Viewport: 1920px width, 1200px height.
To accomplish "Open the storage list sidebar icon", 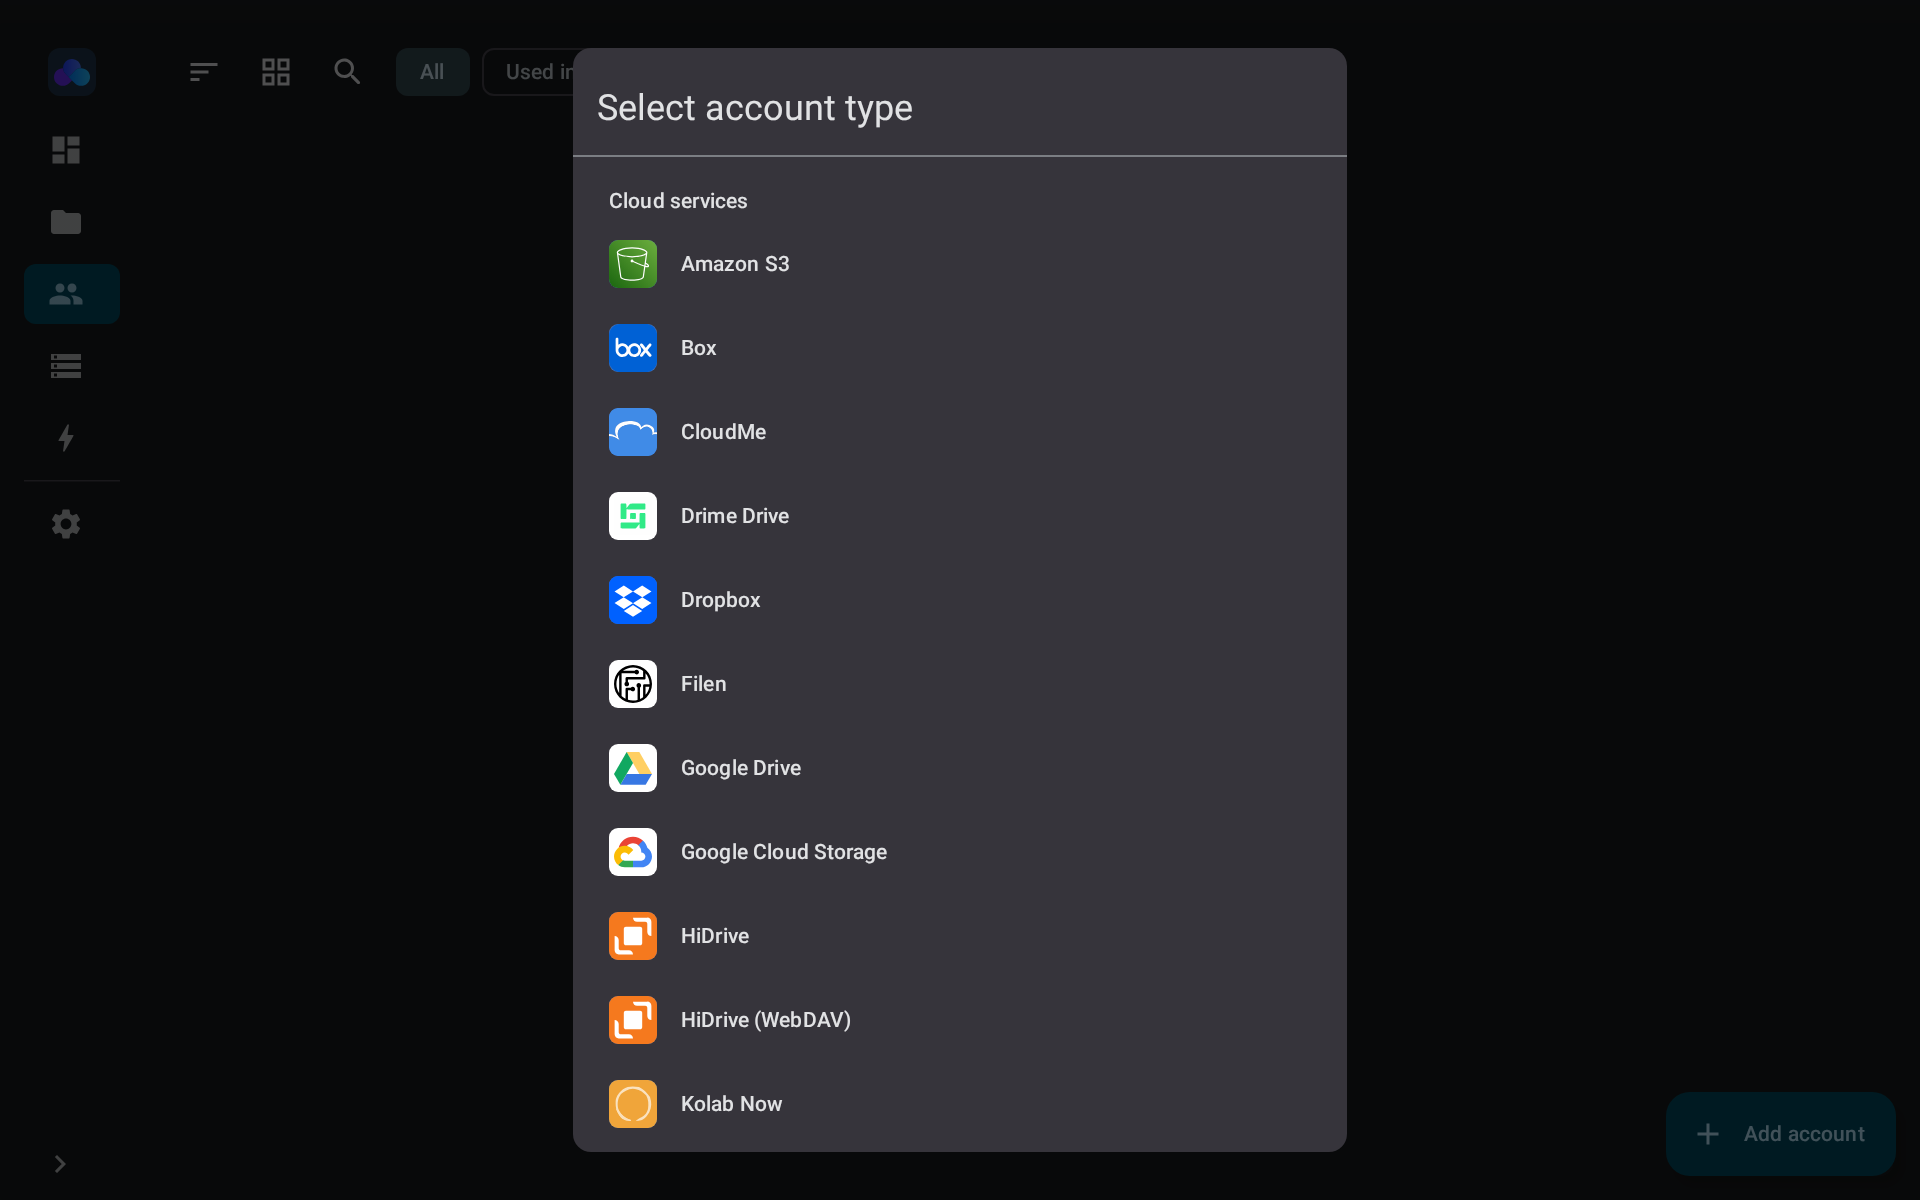I will pos(66,366).
